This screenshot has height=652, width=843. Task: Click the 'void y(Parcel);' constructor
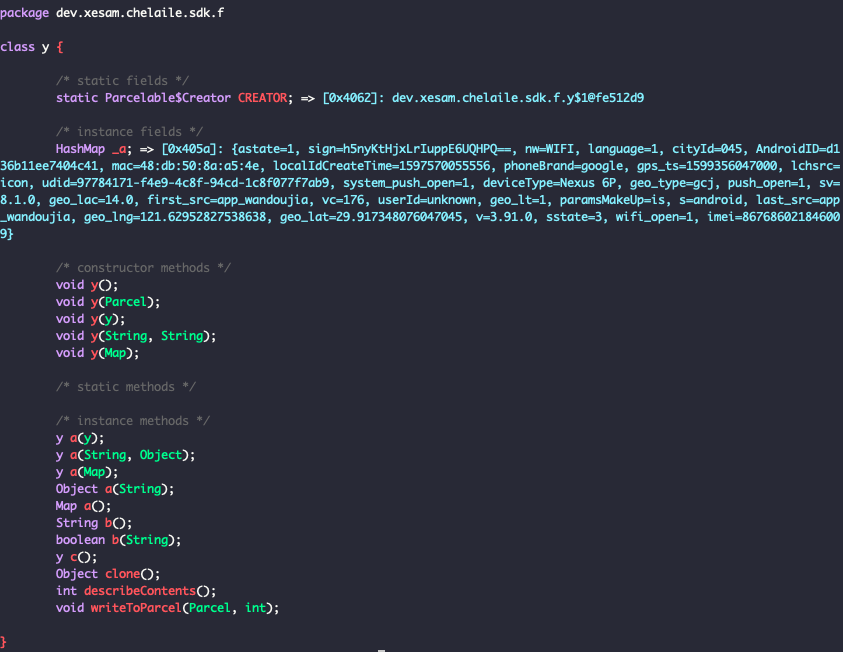[108, 302]
